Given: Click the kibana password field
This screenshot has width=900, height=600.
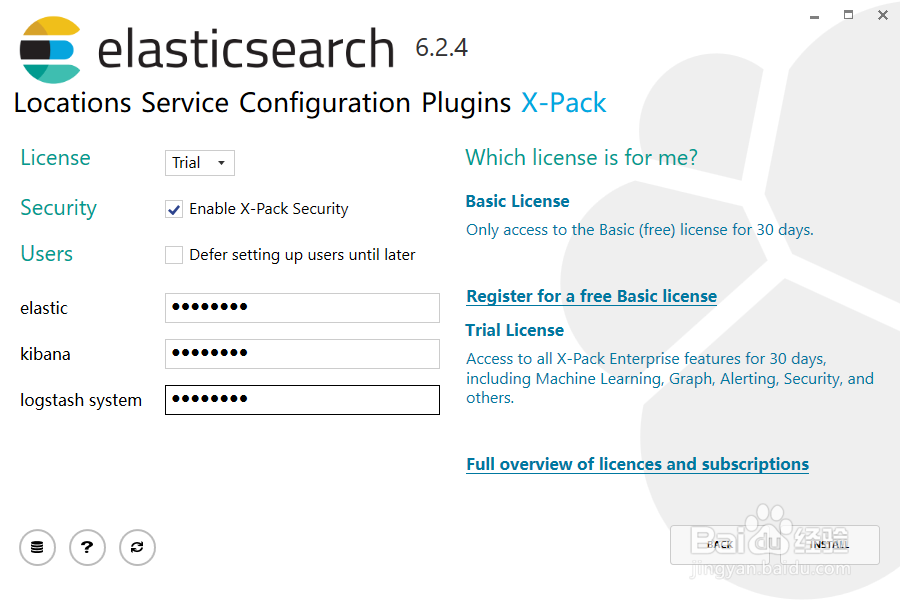Looking at the screenshot, I should point(302,353).
